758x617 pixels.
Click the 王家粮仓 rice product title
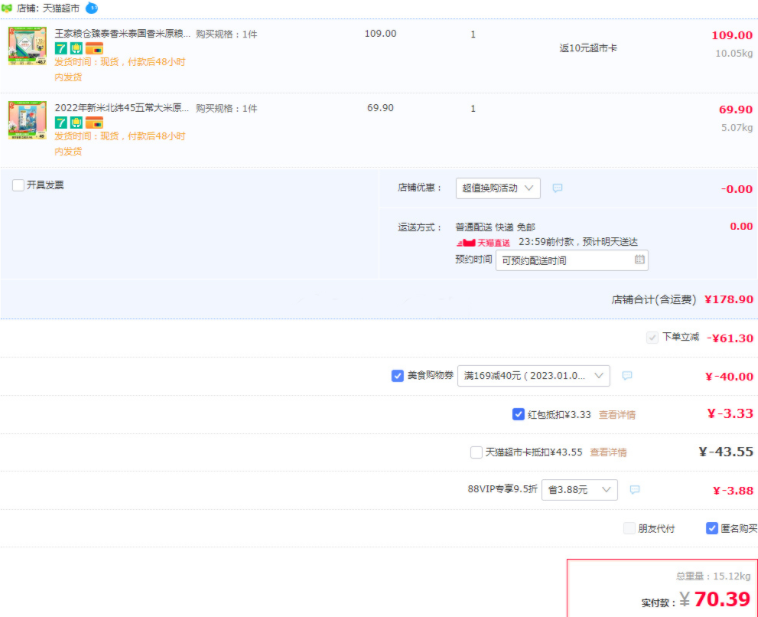pos(122,34)
